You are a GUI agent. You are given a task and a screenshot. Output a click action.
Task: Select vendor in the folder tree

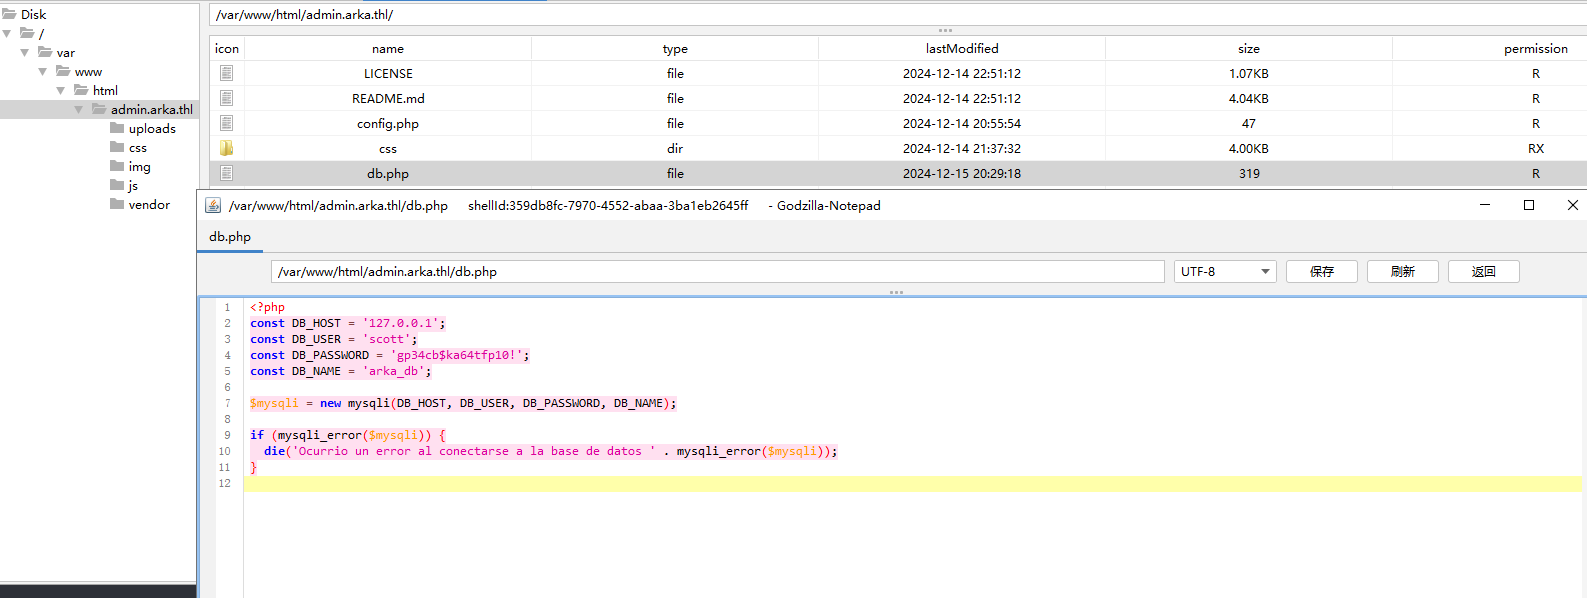149,204
